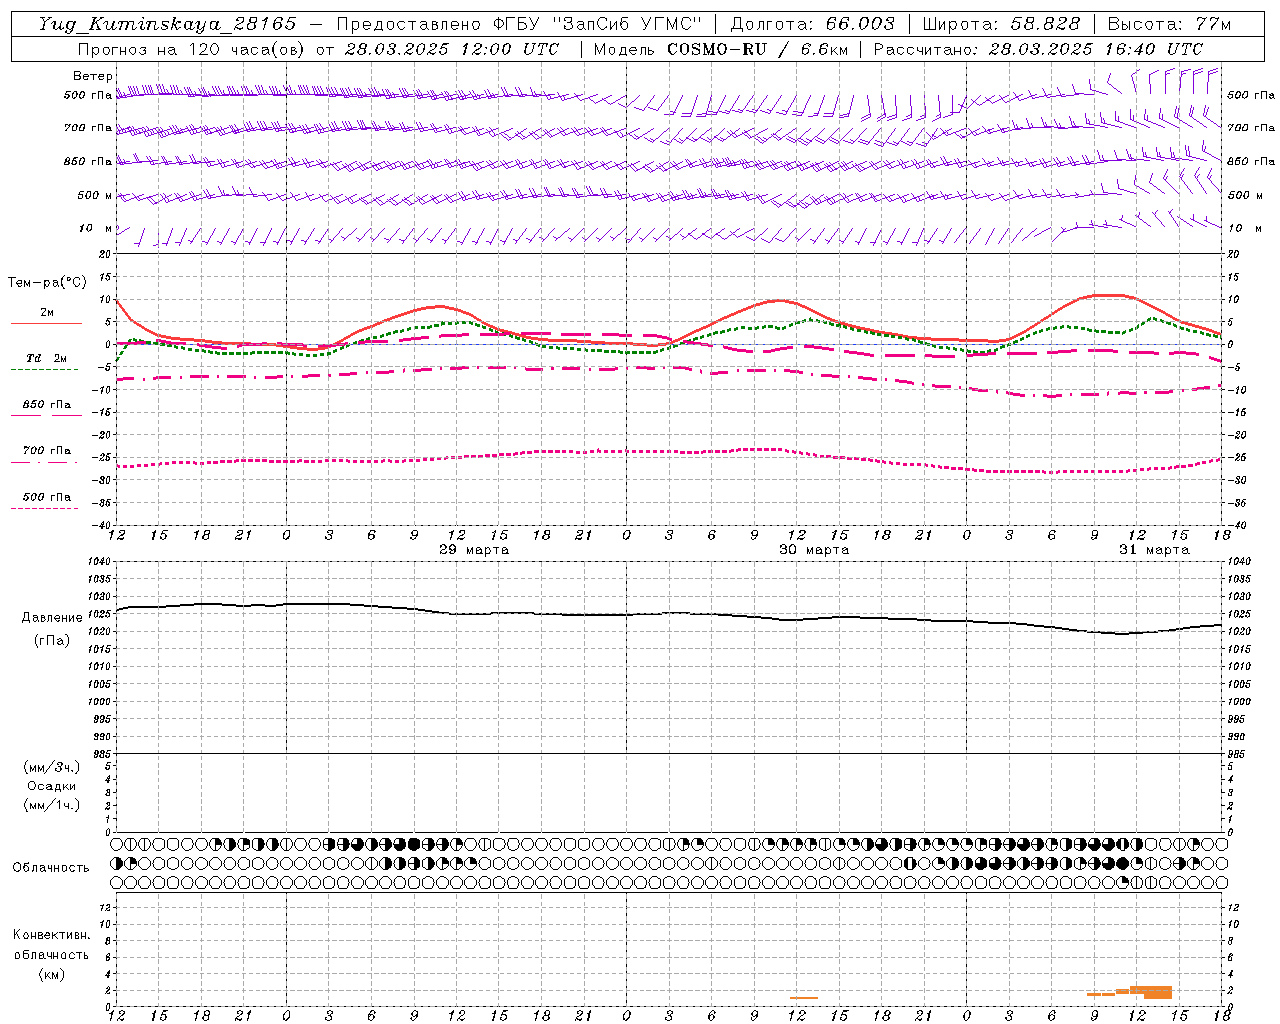Viewport: 1280px width, 1024px height.
Task: Click the forecast start 28.03.2025 12:00 UTC
Action: point(451,49)
